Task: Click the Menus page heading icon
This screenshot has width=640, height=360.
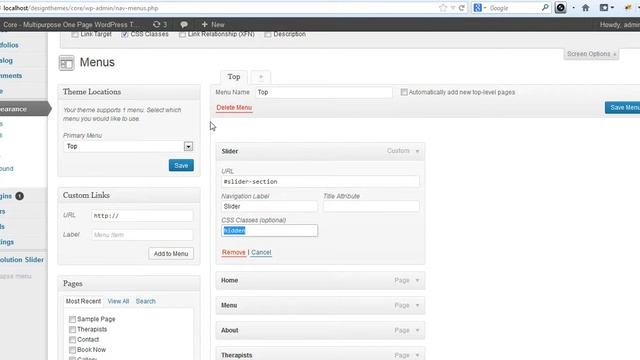Action: (x=66, y=63)
